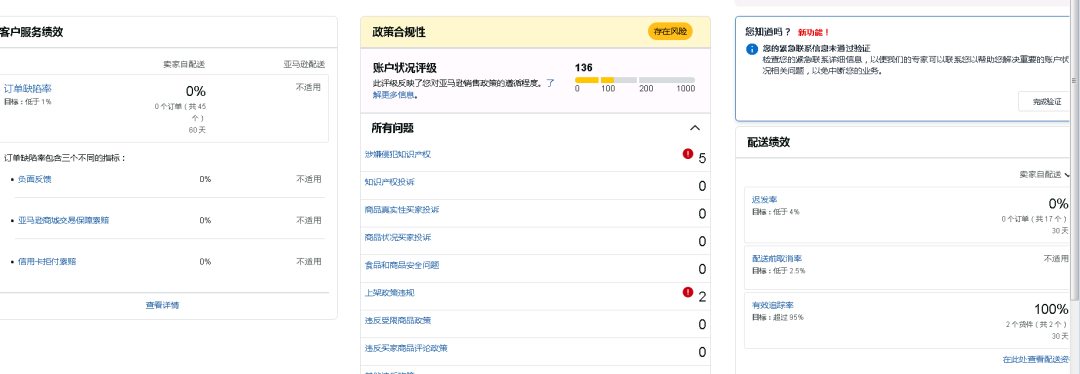Screen dimensions: 1080x374
Task: Click the 0% value of 订单缺陷率
Action: pyautogui.click(x=196, y=91)
